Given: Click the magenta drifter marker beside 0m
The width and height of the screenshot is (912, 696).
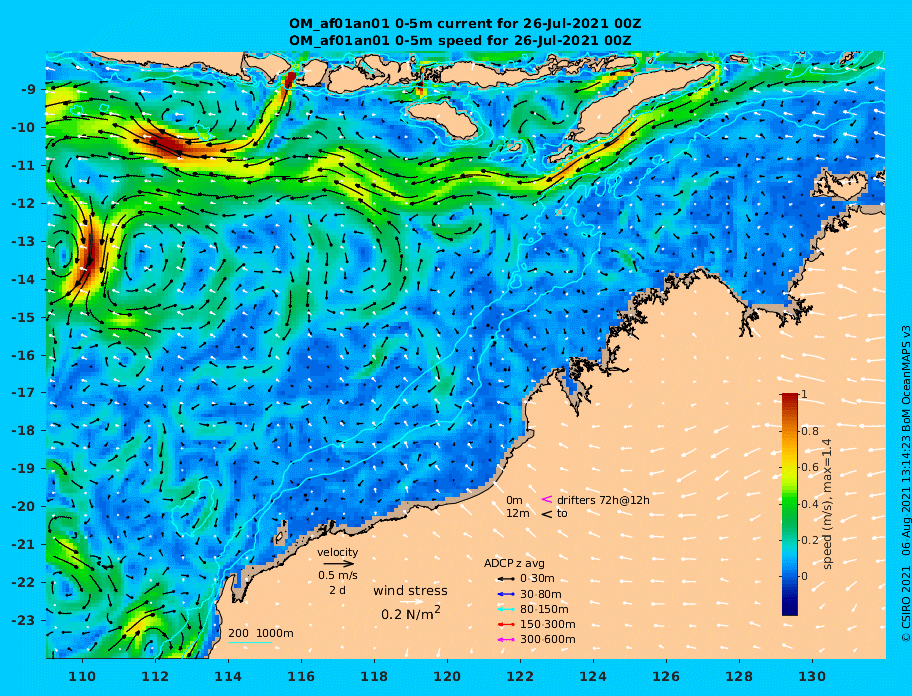Looking at the screenshot, I should tap(547, 499).
